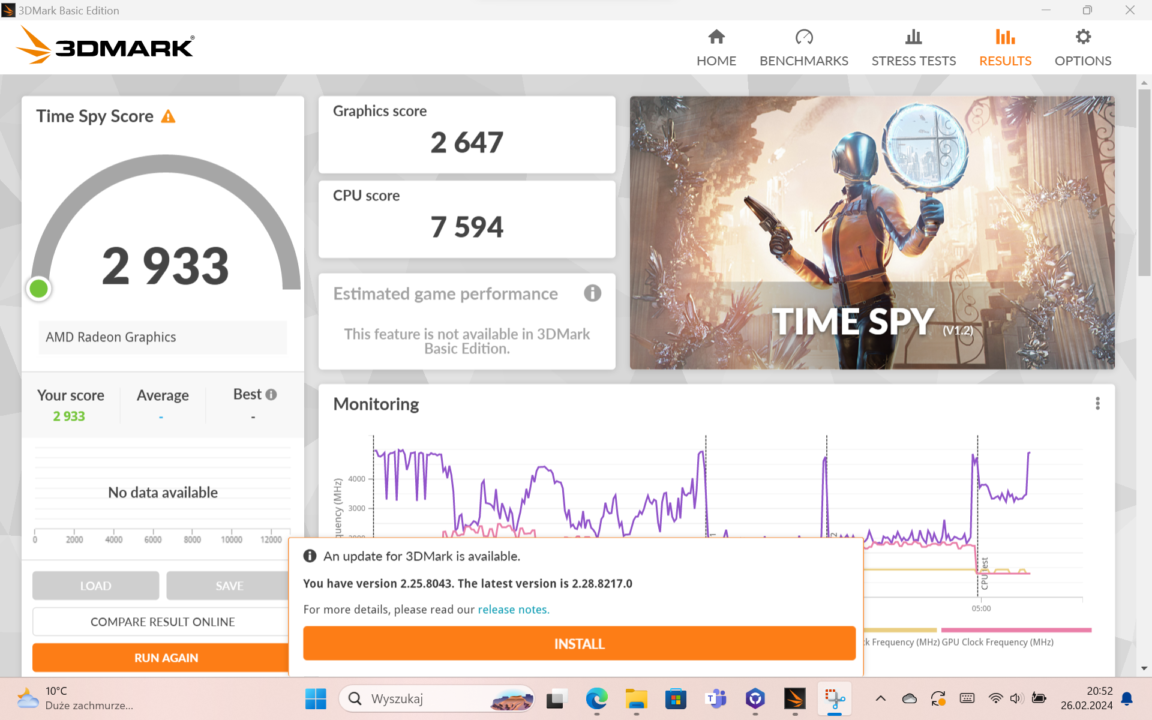The height and width of the screenshot is (720, 1152).
Task: Click the STRESS TESTS bar chart icon
Action: 913,37
